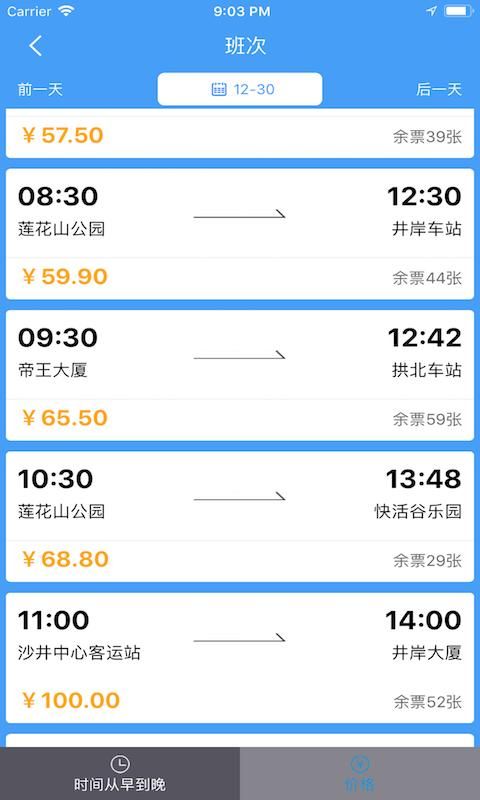The height and width of the screenshot is (800, 480).
Task: Select the 09:30 帝王大厦 trip
Action: pos(240,376)
